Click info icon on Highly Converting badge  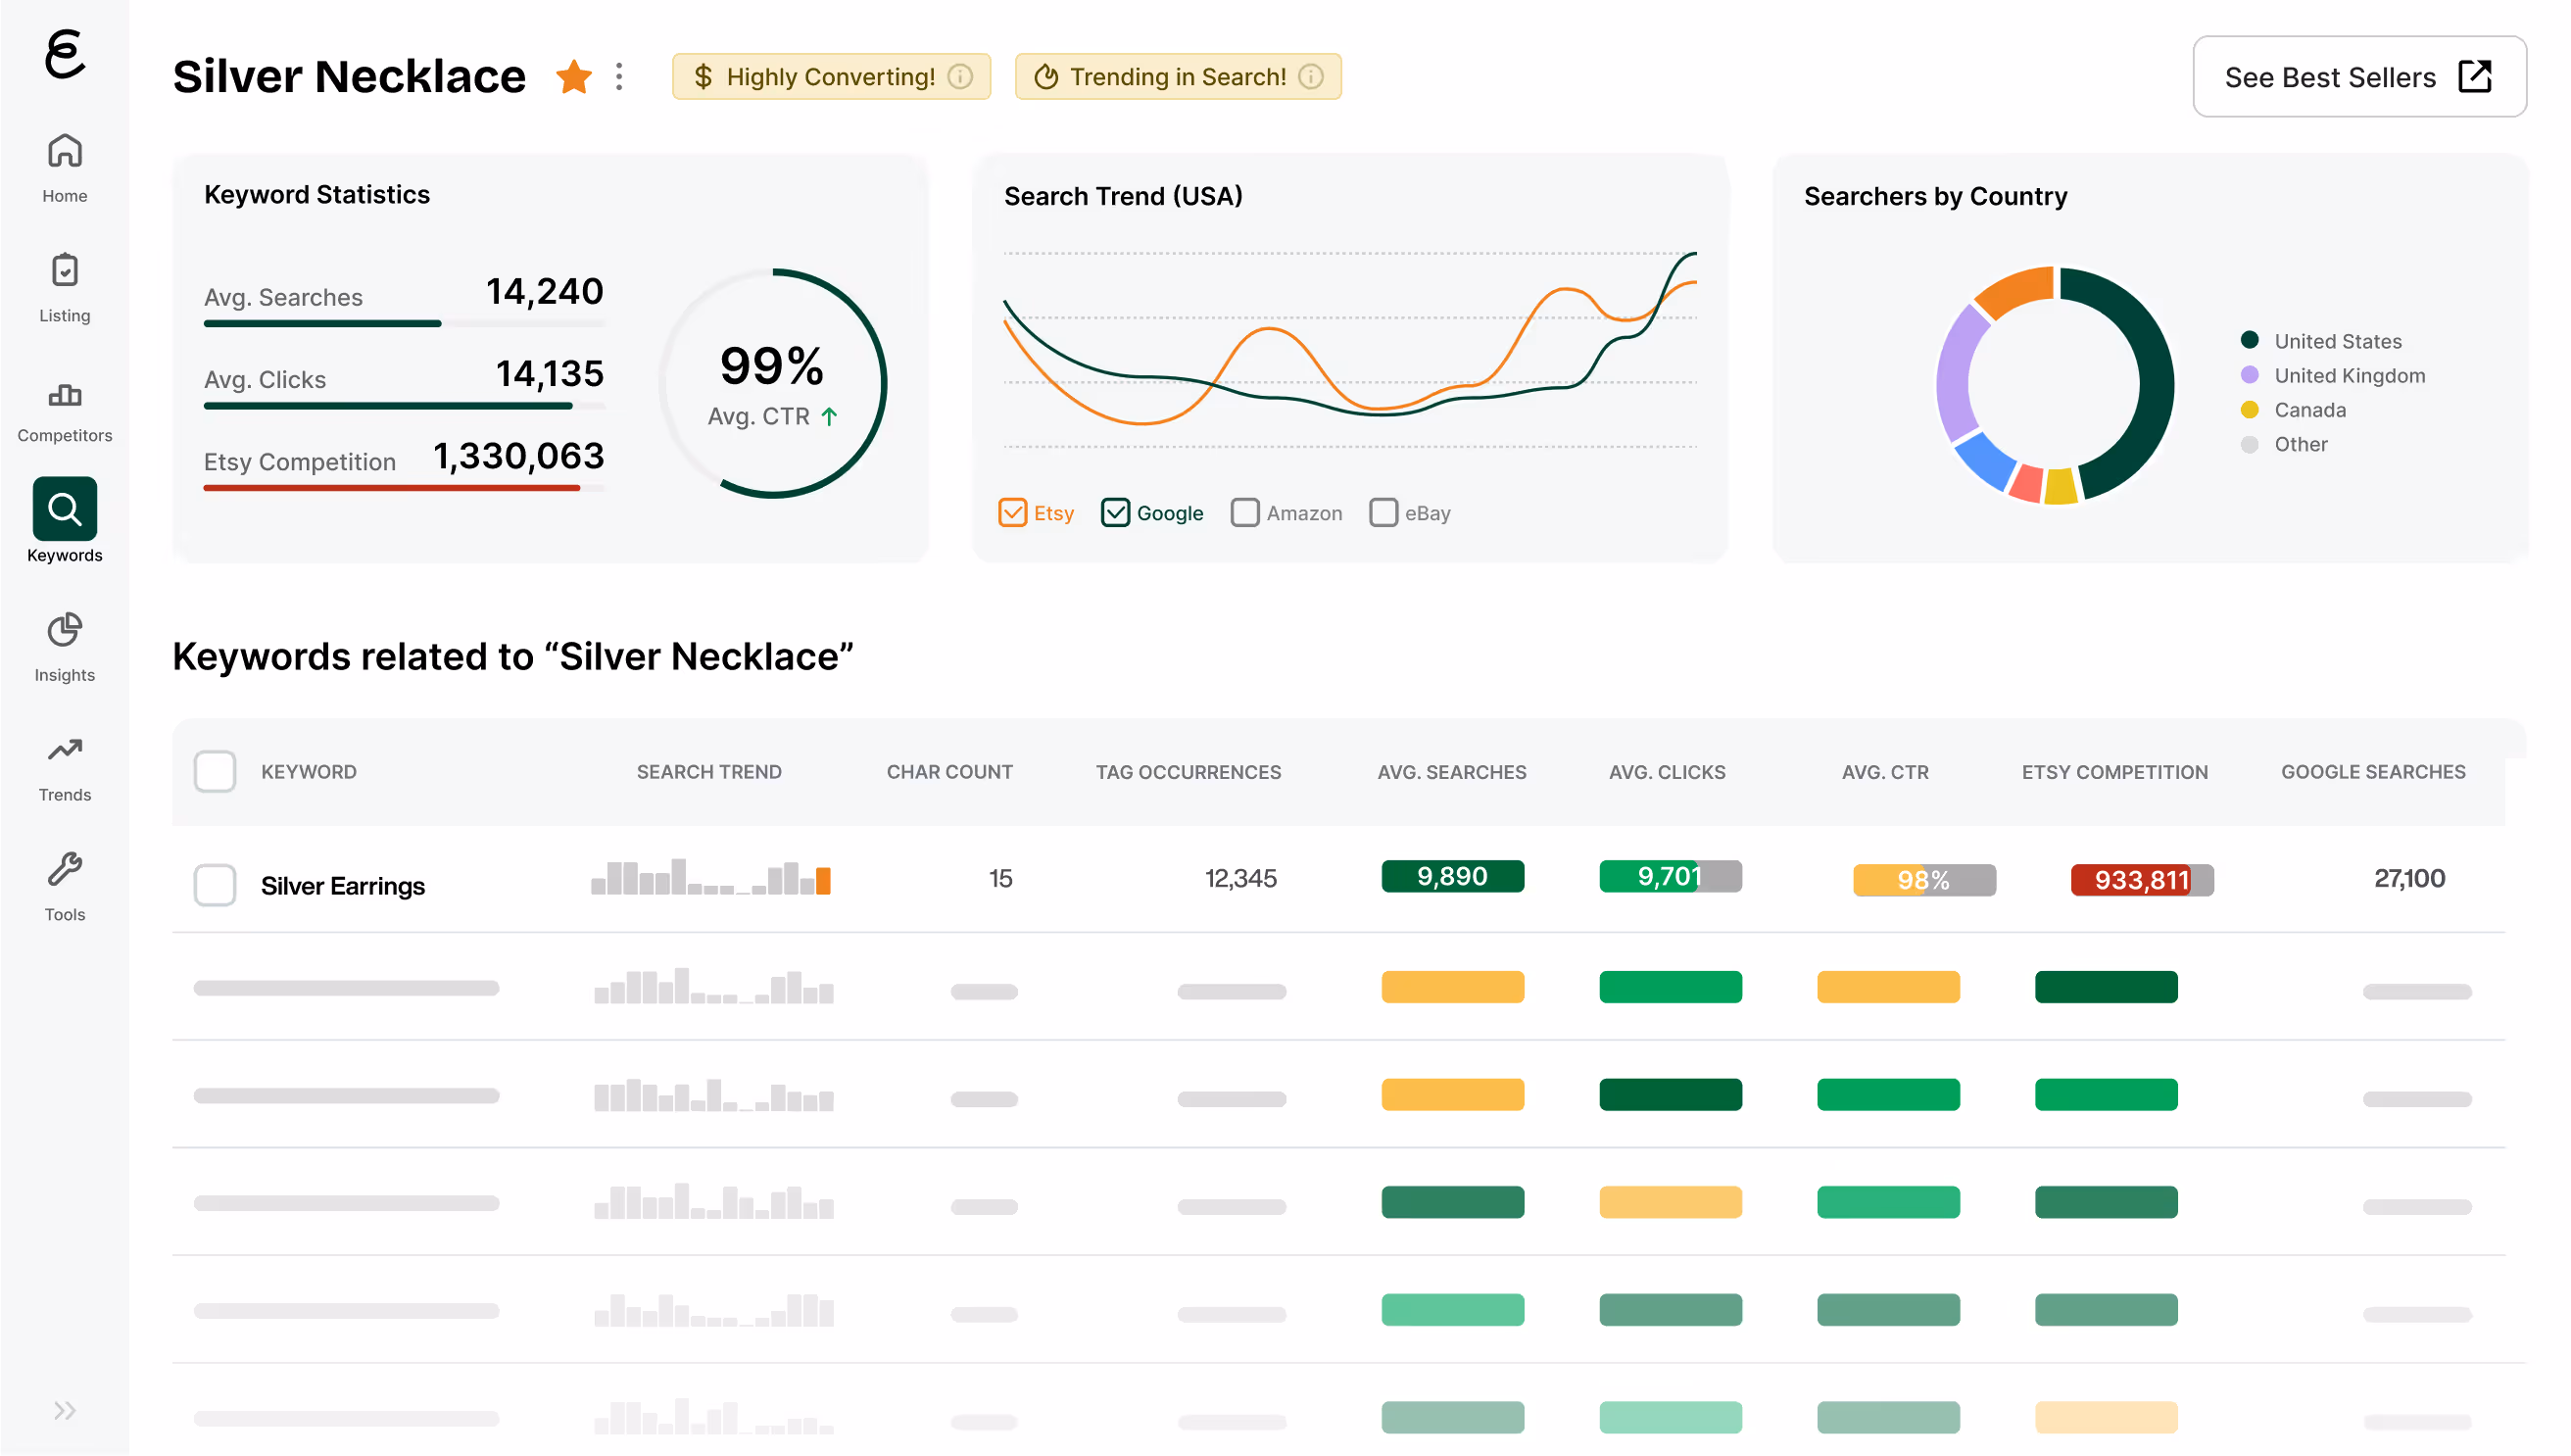tap(960, 77)
